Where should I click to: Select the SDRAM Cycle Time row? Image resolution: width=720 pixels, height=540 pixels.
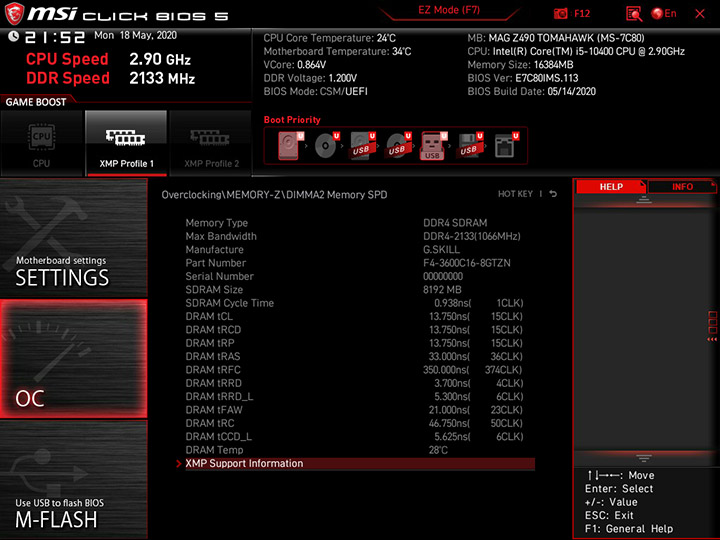(360, 303)
